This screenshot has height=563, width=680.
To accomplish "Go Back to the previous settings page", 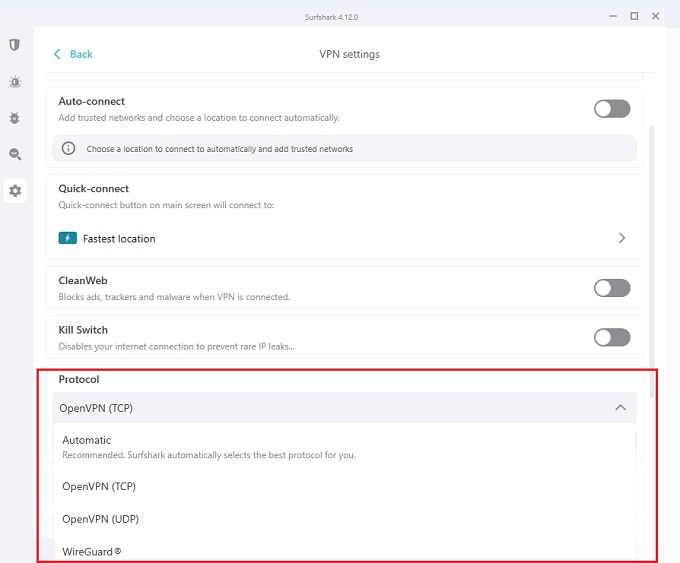I will pyautogui.click(x=73, y=54).
